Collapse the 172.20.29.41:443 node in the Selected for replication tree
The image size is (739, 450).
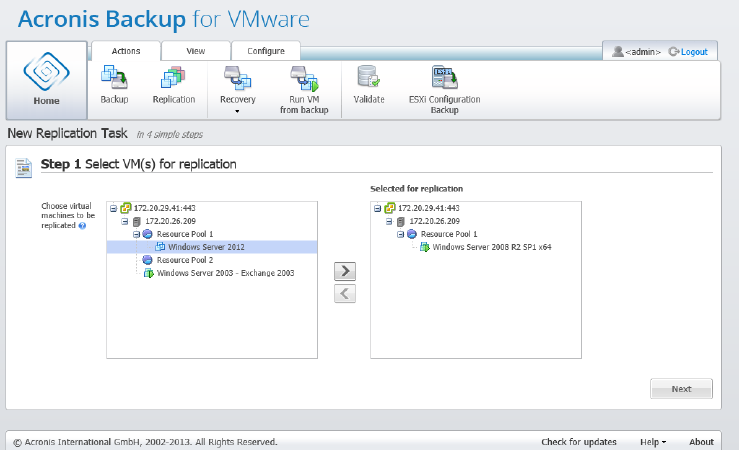[x=377, y=208]
